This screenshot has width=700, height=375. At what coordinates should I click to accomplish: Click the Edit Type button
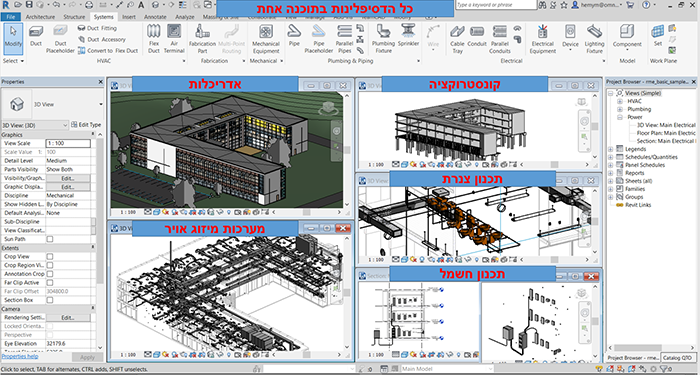click(86, 125)
